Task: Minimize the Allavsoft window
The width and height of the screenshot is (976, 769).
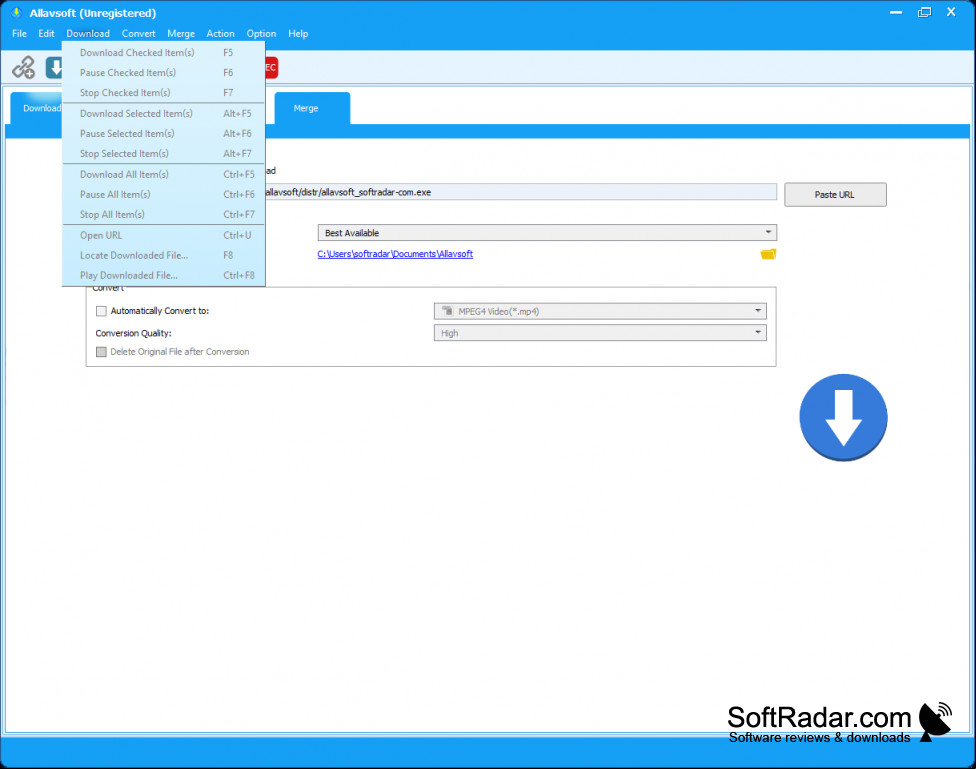Action: coord(896,12)
